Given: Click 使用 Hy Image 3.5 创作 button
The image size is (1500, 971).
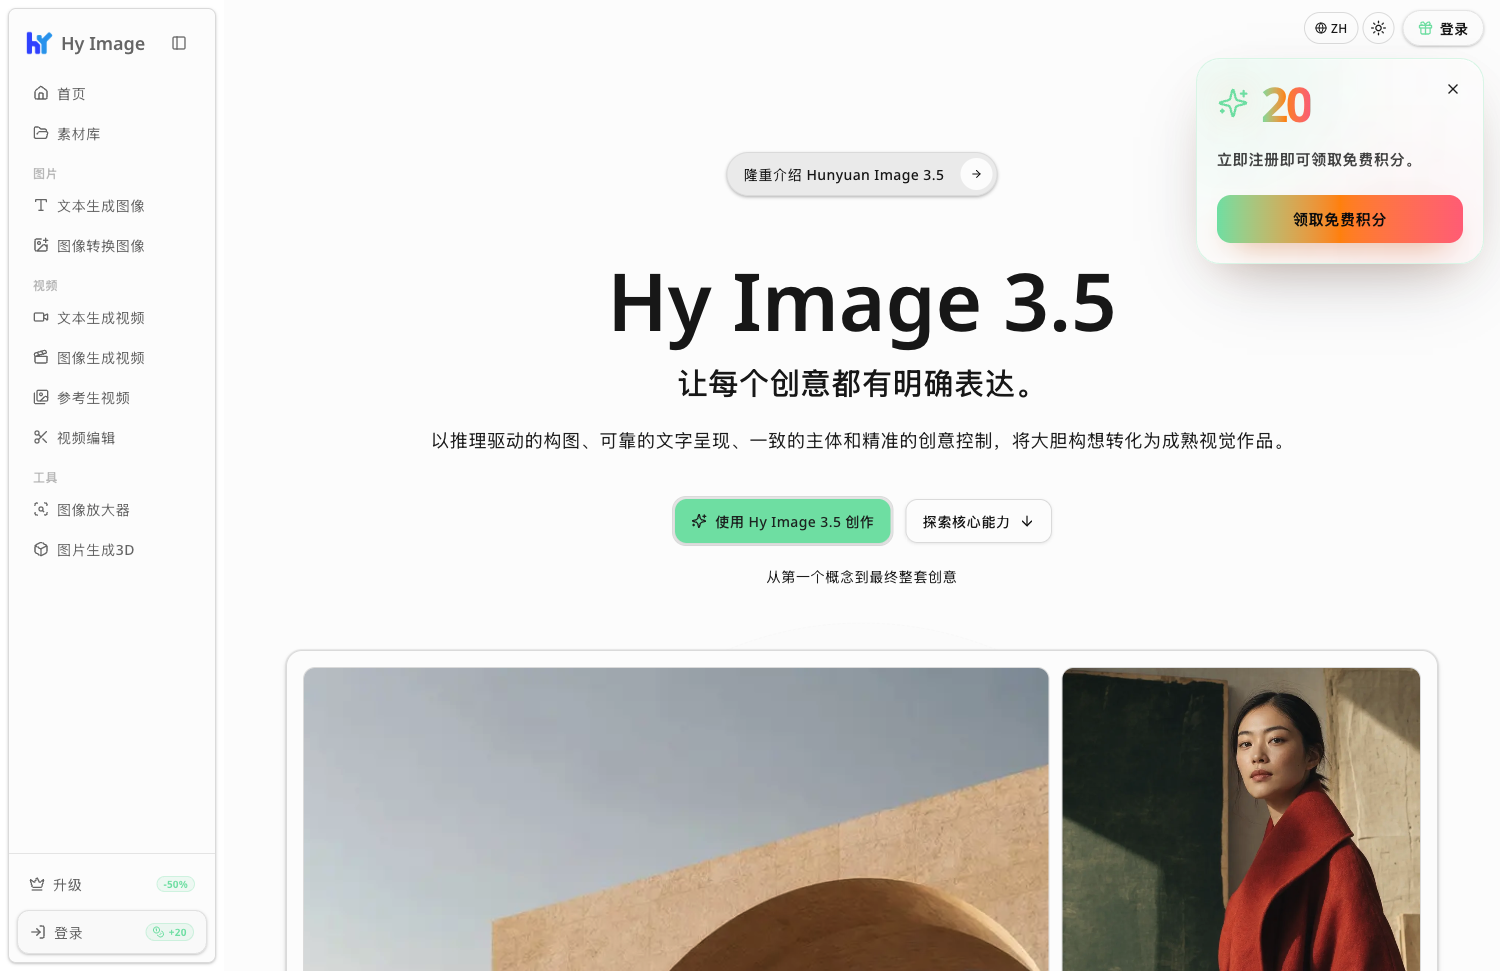Looking at the screenshot, I should click(782, 521).
